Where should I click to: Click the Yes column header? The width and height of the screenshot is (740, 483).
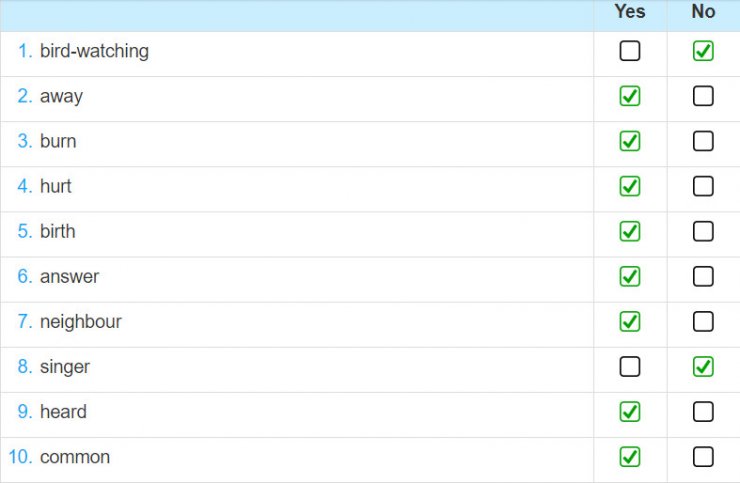(630, 12)
